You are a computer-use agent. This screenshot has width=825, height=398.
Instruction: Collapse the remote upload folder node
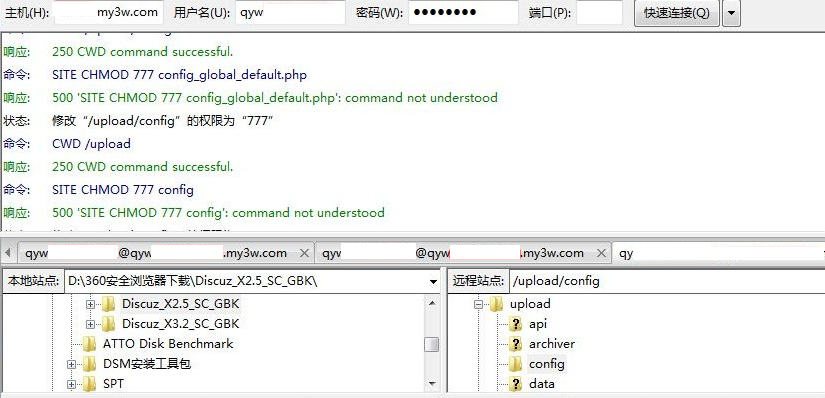pos(478,304)
